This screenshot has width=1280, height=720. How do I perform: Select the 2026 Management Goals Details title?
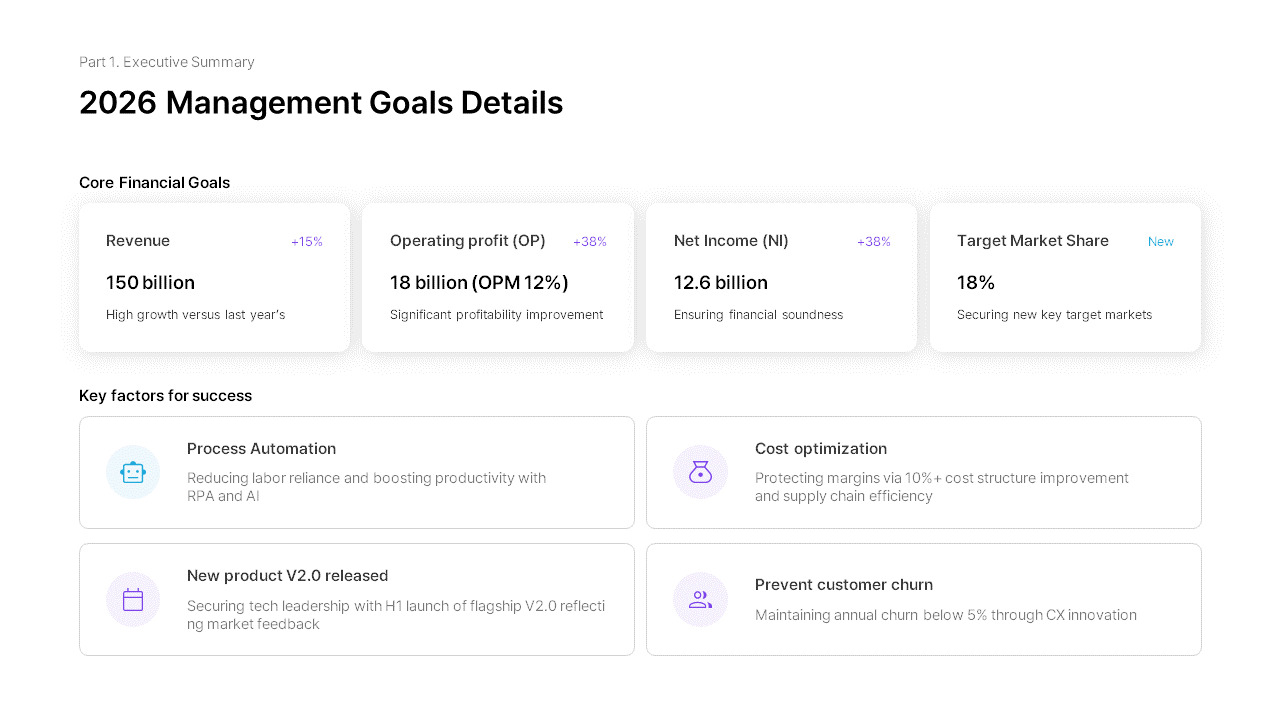321,103
